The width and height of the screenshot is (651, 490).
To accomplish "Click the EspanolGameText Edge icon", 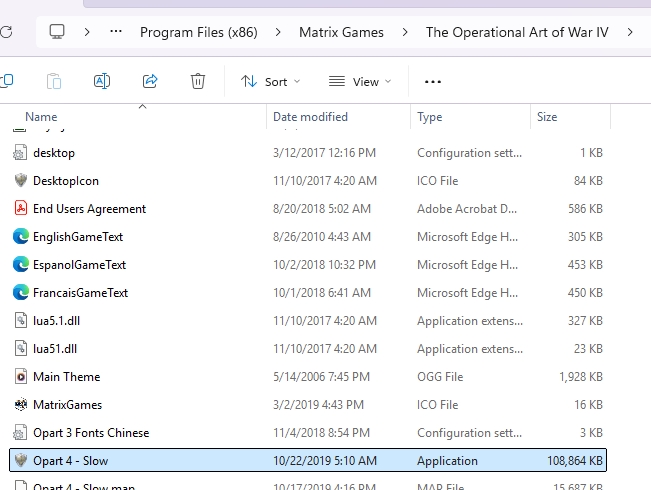I will [x=21, y=265].
